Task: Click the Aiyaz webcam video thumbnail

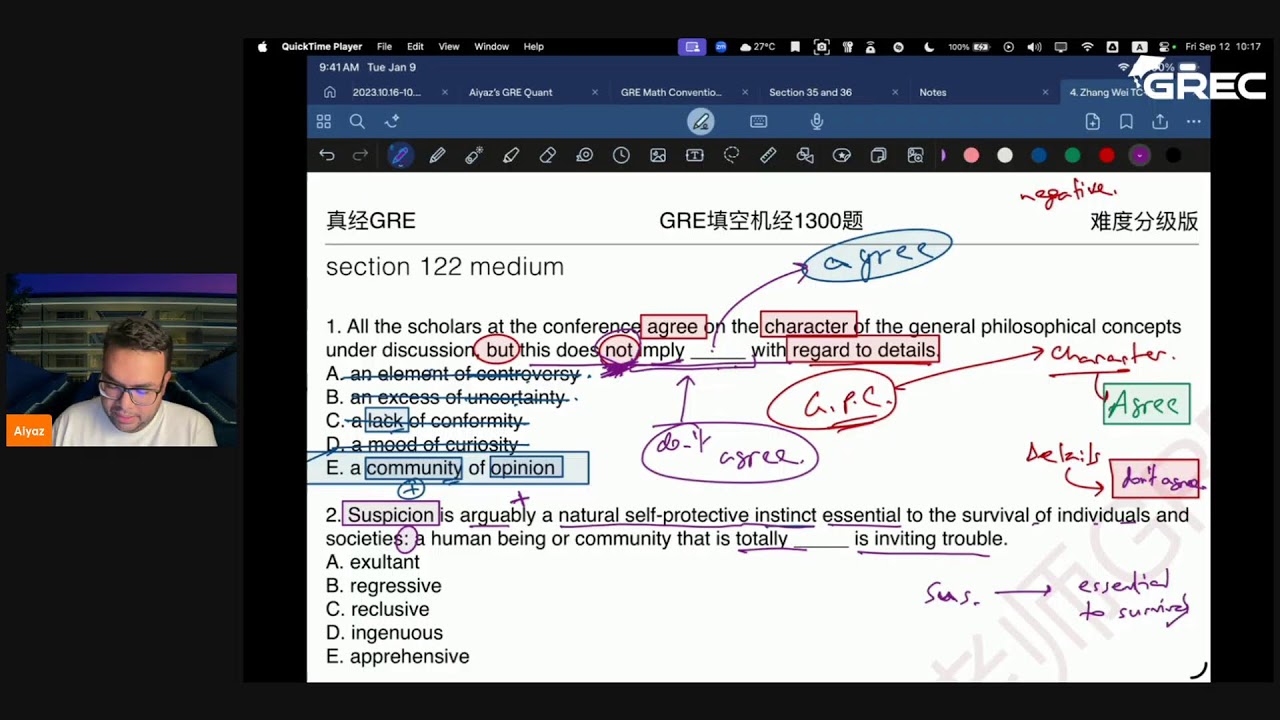Action: pos(121,360)
